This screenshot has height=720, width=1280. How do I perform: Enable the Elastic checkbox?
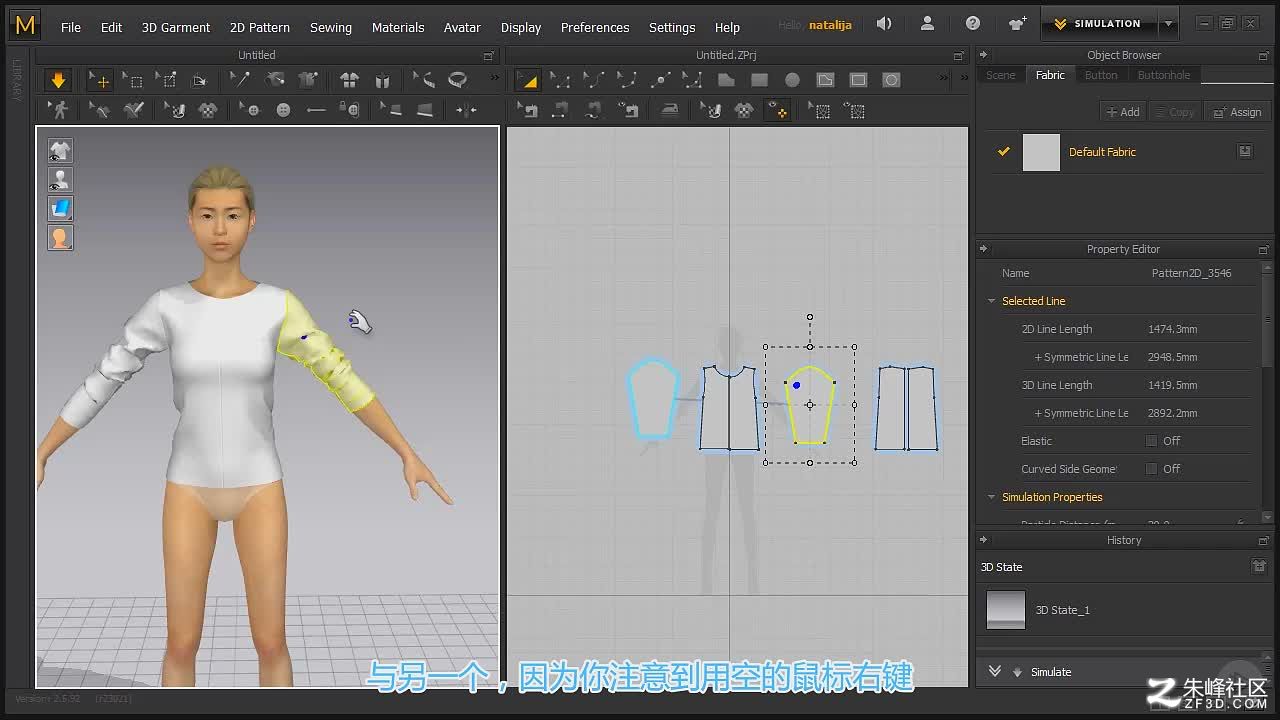tap(1151, 441)
